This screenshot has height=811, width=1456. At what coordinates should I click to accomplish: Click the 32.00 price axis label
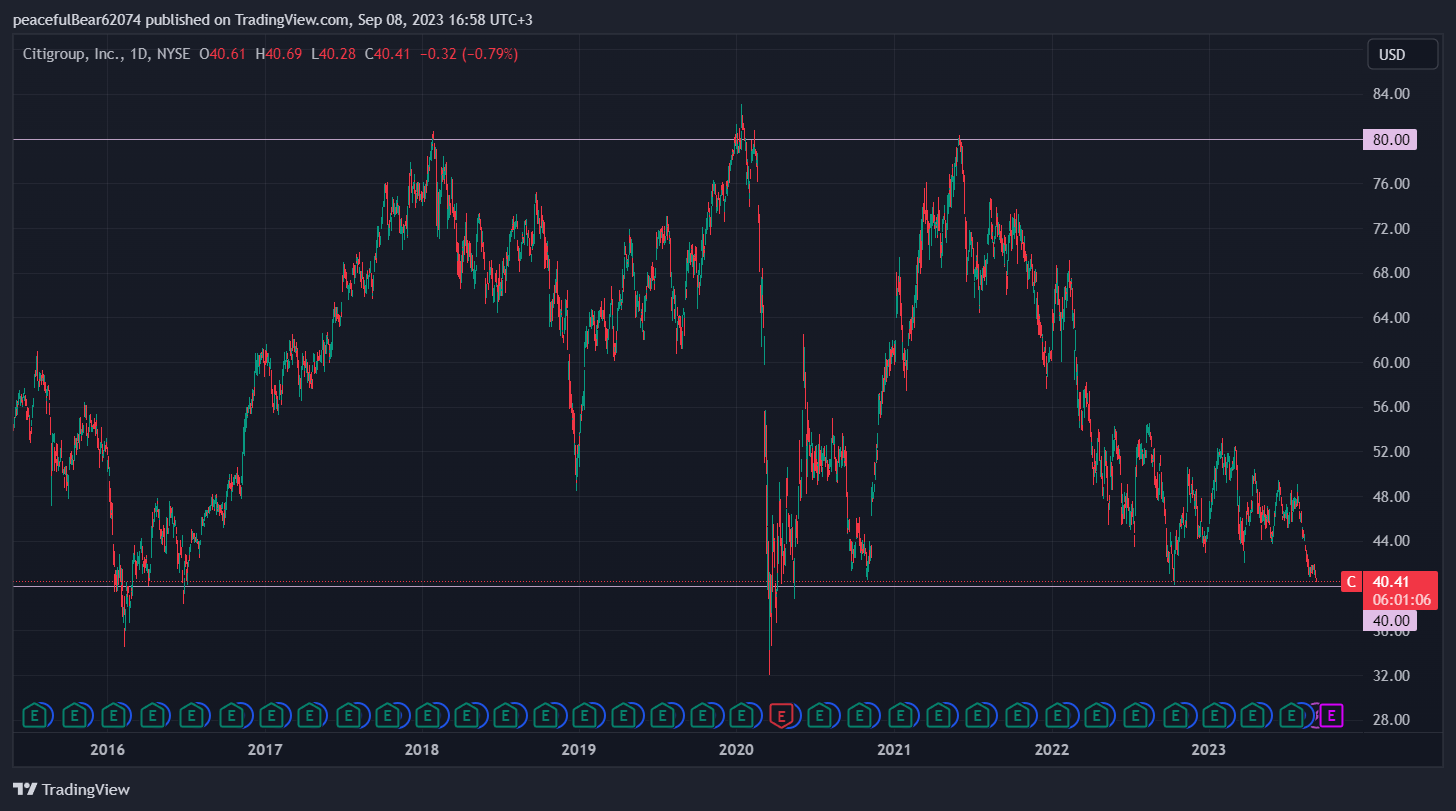click(x=1391, y=676)
